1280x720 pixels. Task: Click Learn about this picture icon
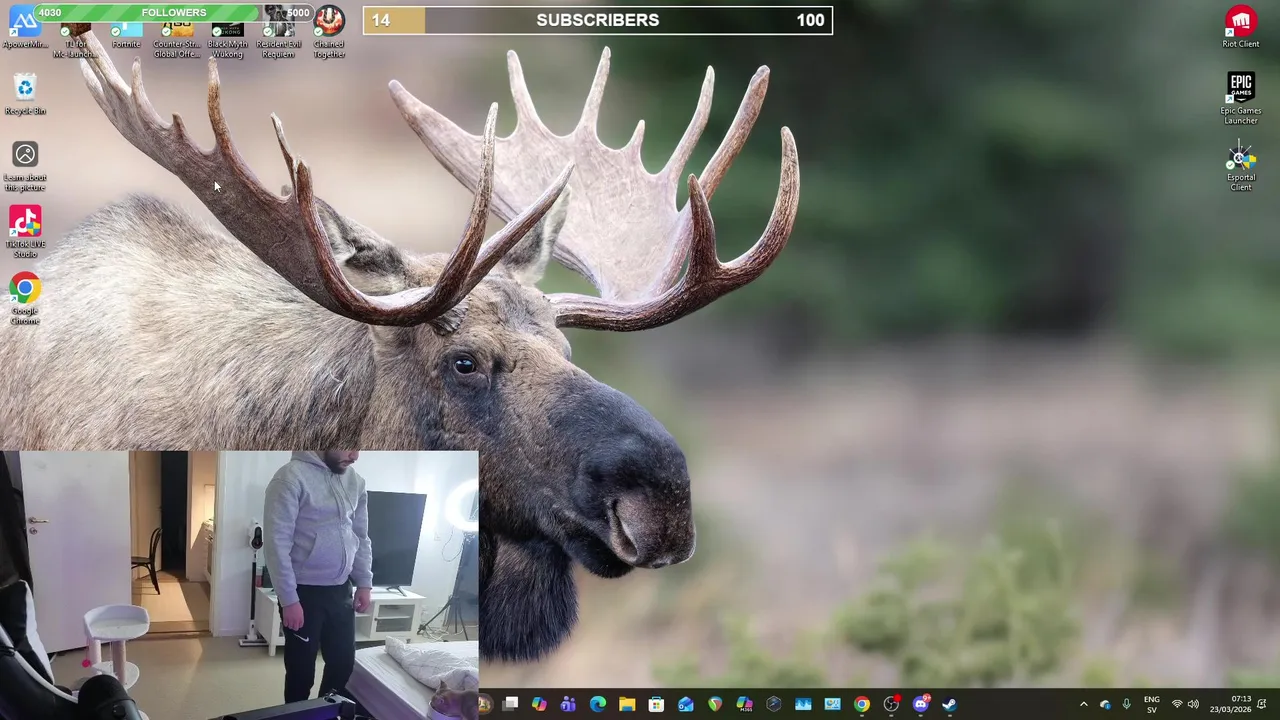tap(25, 166)
